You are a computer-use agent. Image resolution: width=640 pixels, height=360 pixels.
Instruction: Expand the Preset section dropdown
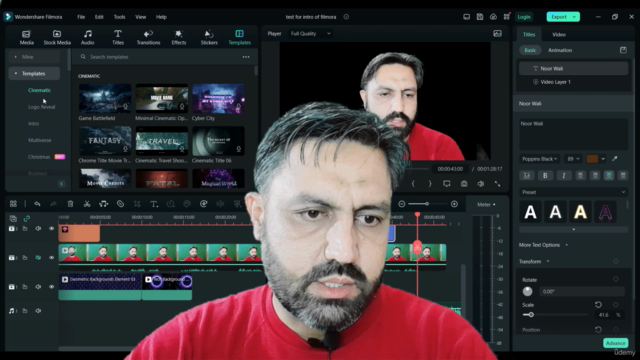pyautogui.click(x=573, y=192)
